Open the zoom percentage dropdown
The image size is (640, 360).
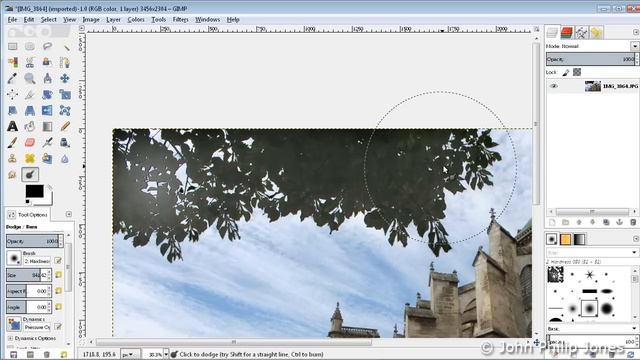166,354
